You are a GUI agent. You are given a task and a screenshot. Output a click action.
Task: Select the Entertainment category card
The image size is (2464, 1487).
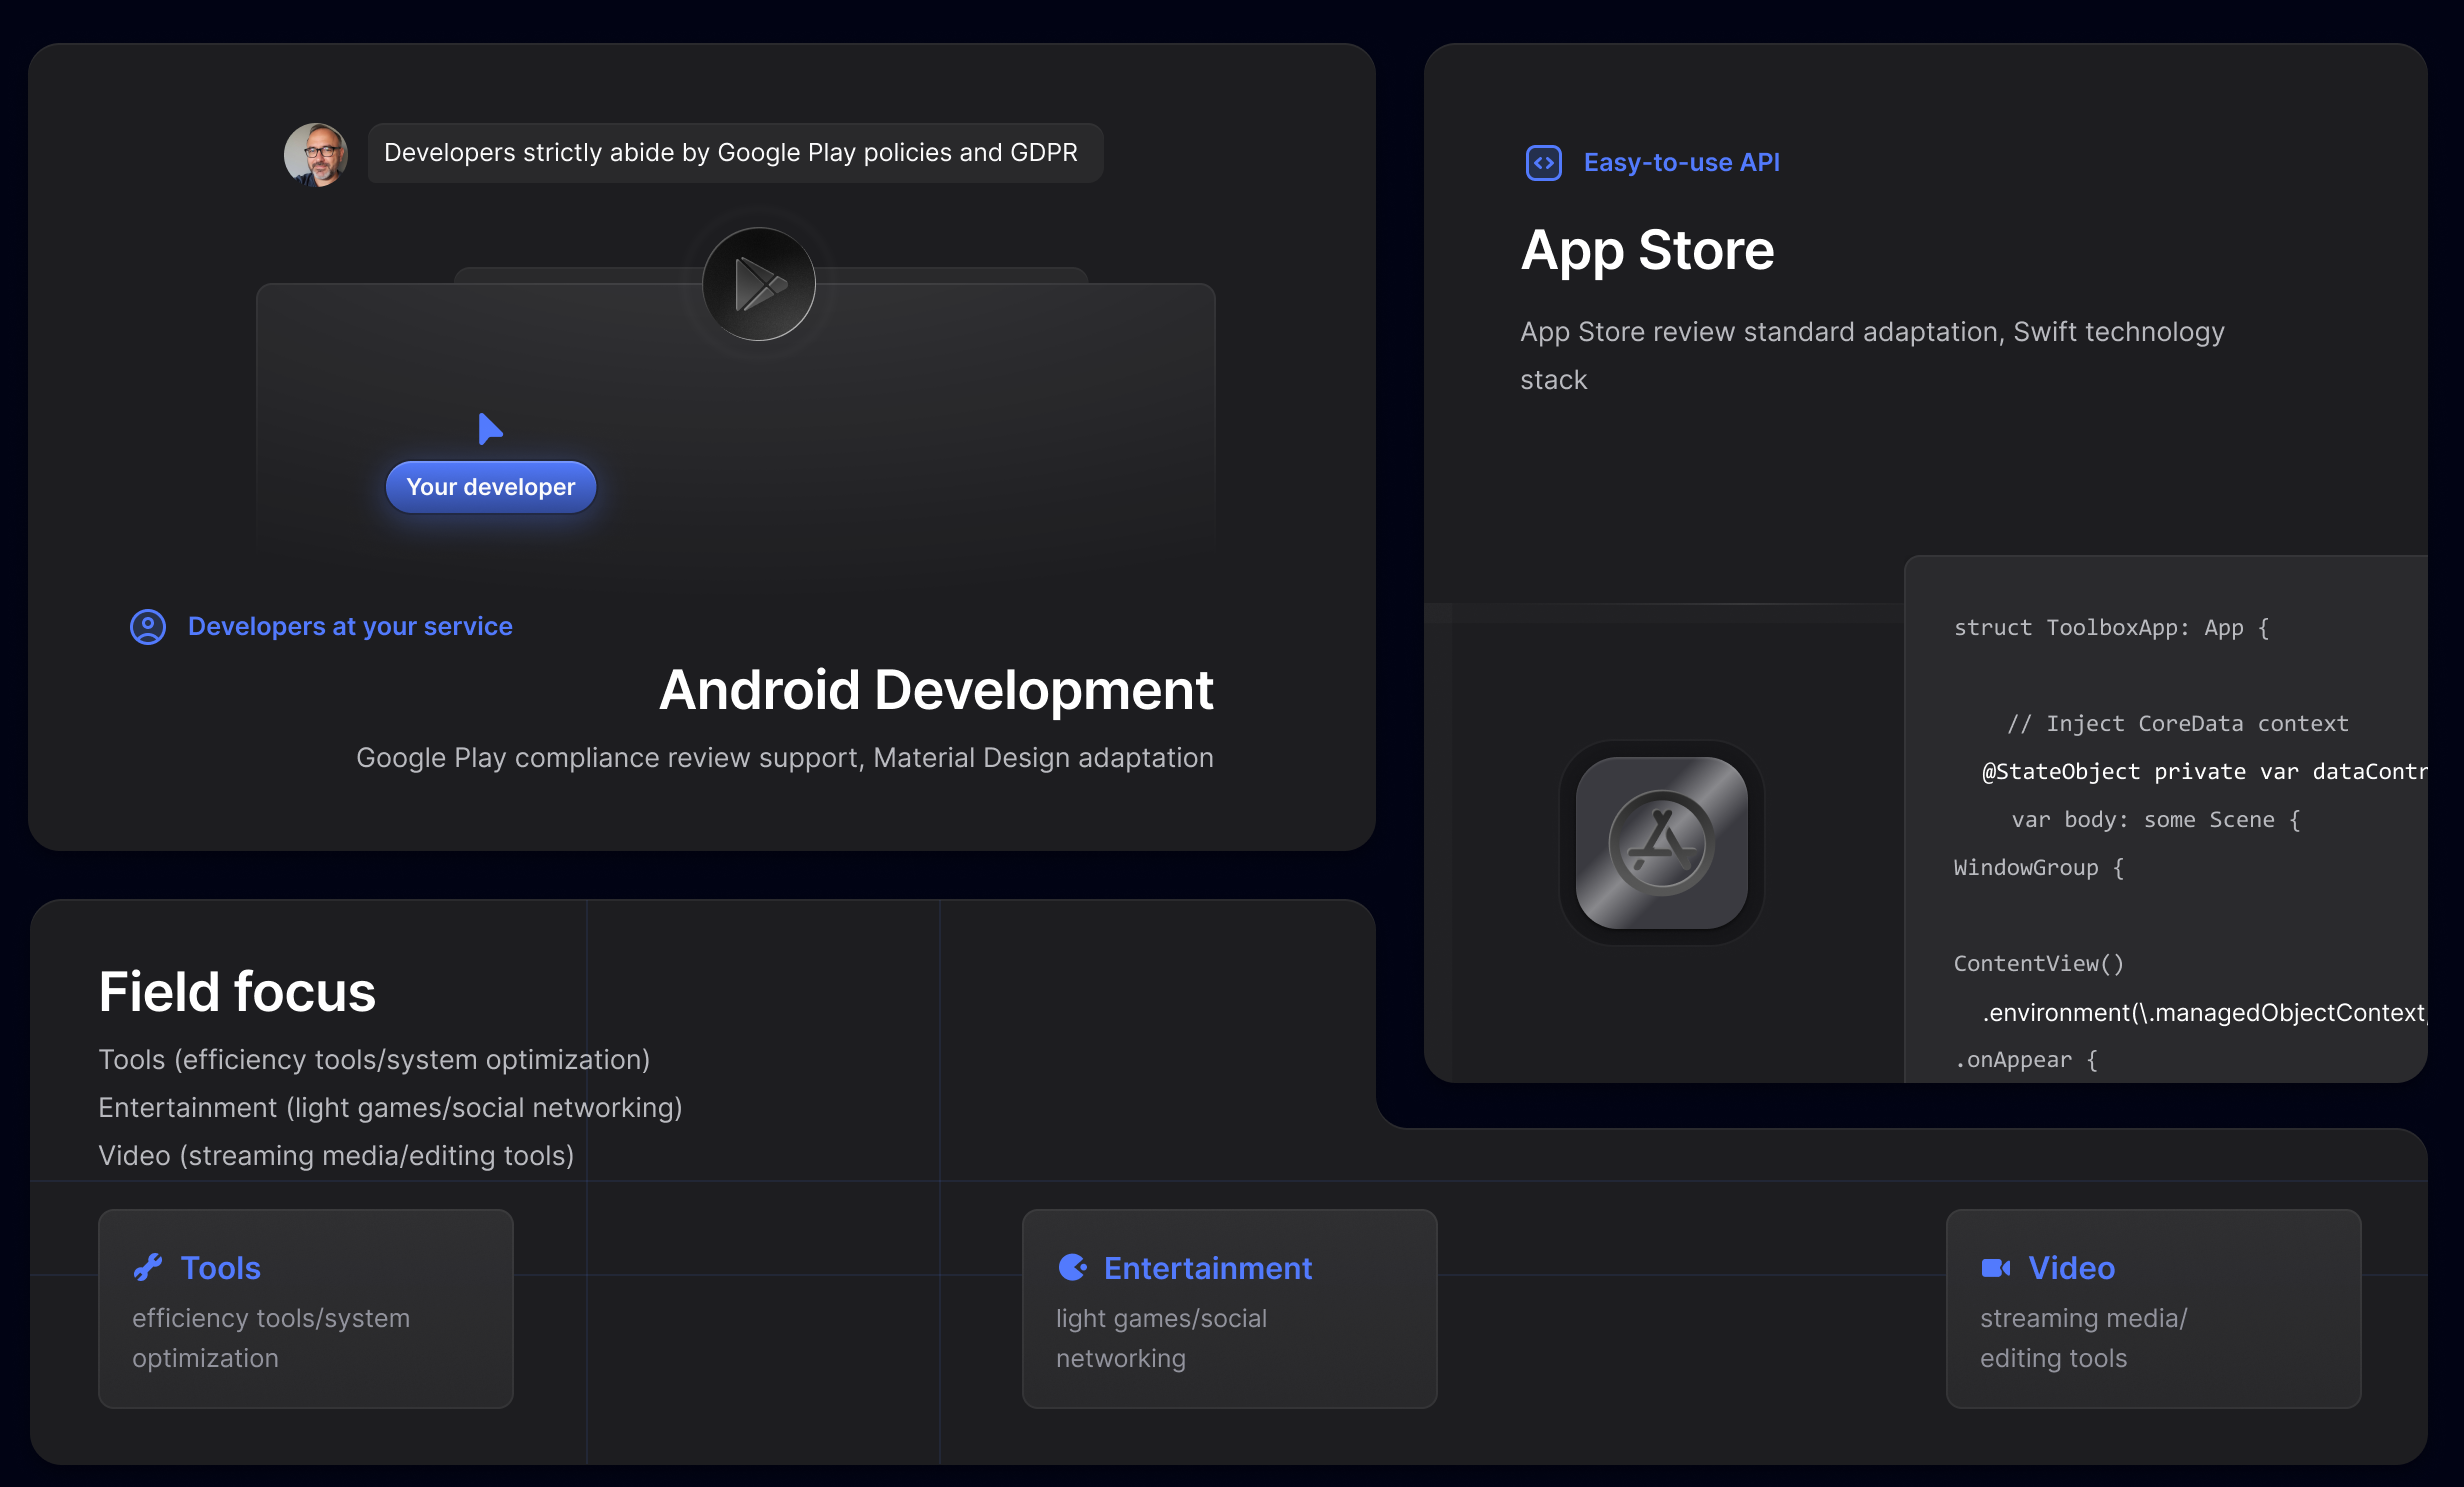coord(1229,1308)
